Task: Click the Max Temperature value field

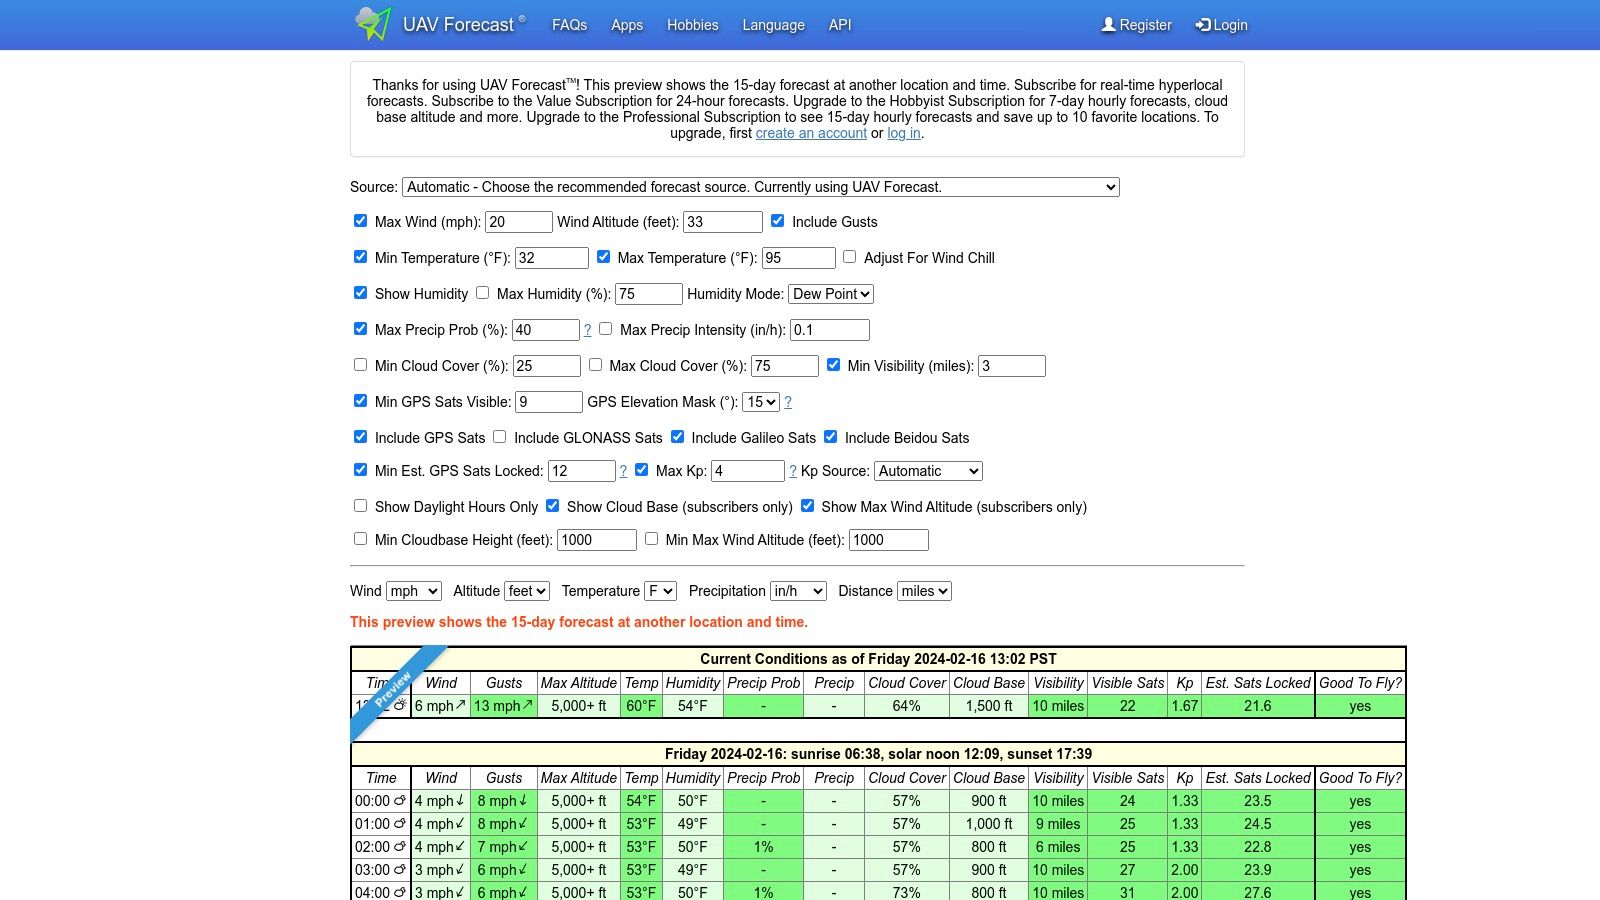Action: (799, 258)
